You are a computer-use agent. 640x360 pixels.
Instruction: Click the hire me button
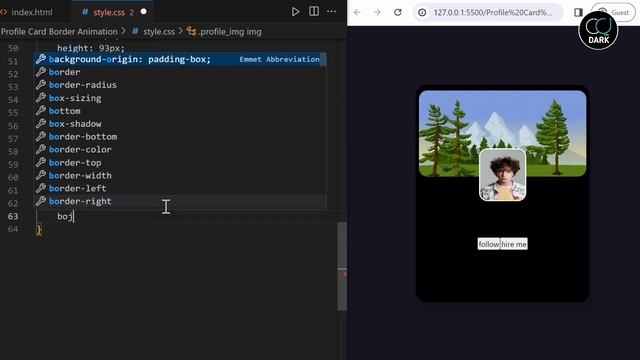[514, 244]
